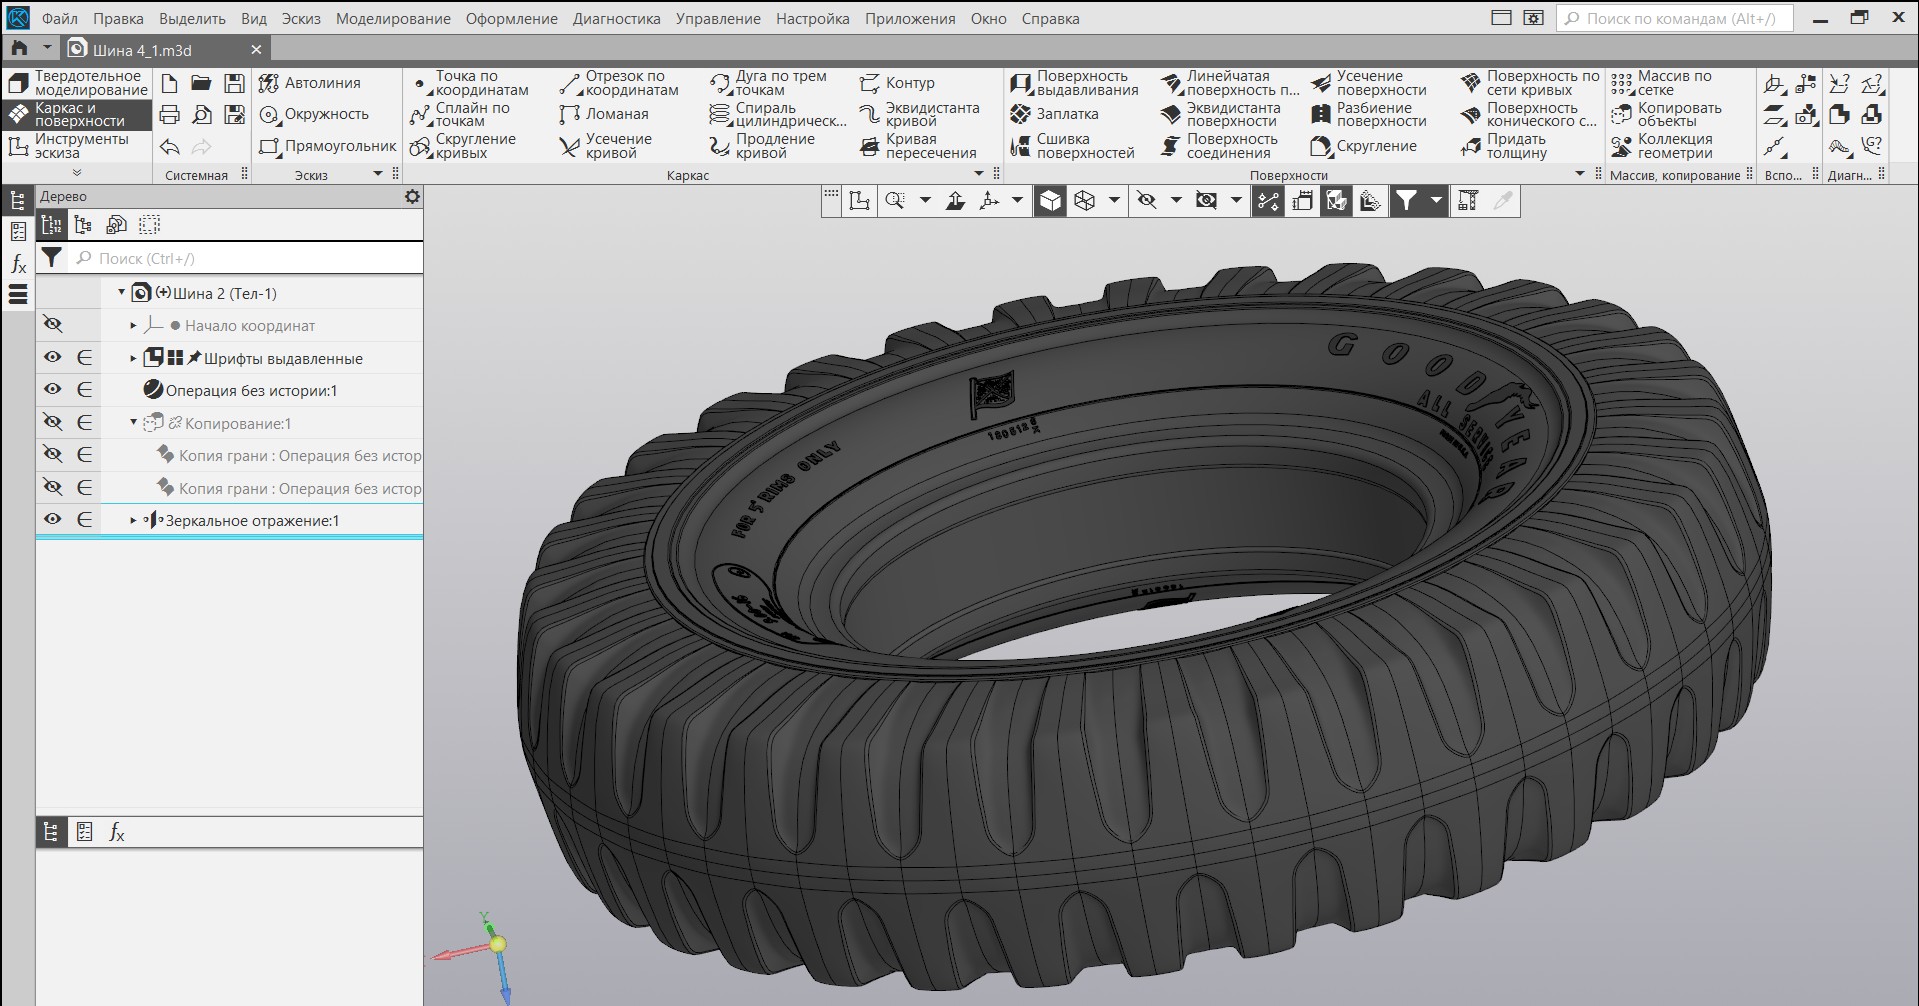Toggle visibility of Зеркальное отражение:1
The image size is (1919, 1006).
(x=52, y=520)
